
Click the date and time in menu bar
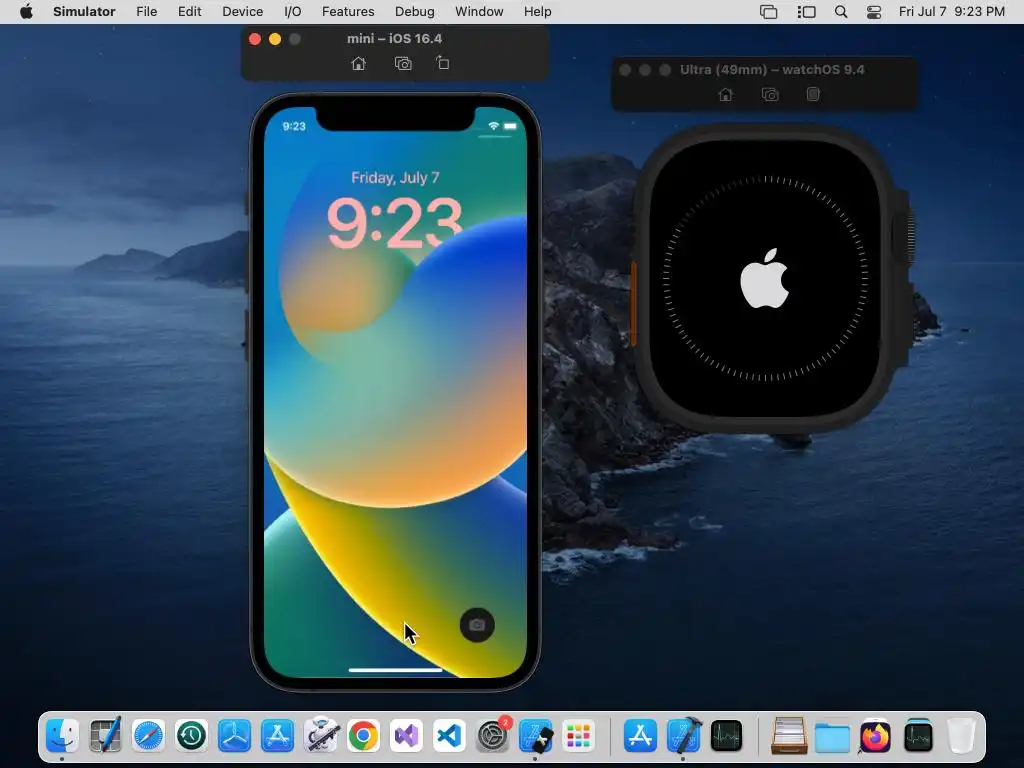pos(952,12)
